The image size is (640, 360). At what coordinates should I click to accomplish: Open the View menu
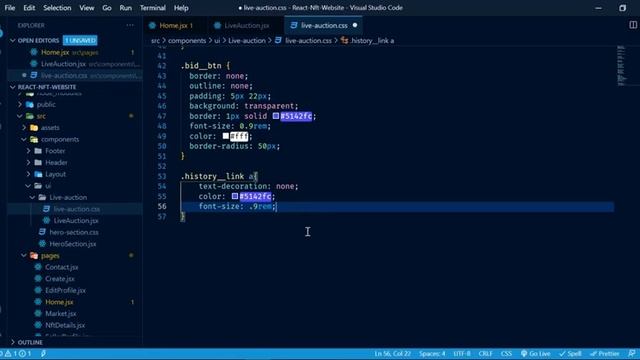coord(87,8)
